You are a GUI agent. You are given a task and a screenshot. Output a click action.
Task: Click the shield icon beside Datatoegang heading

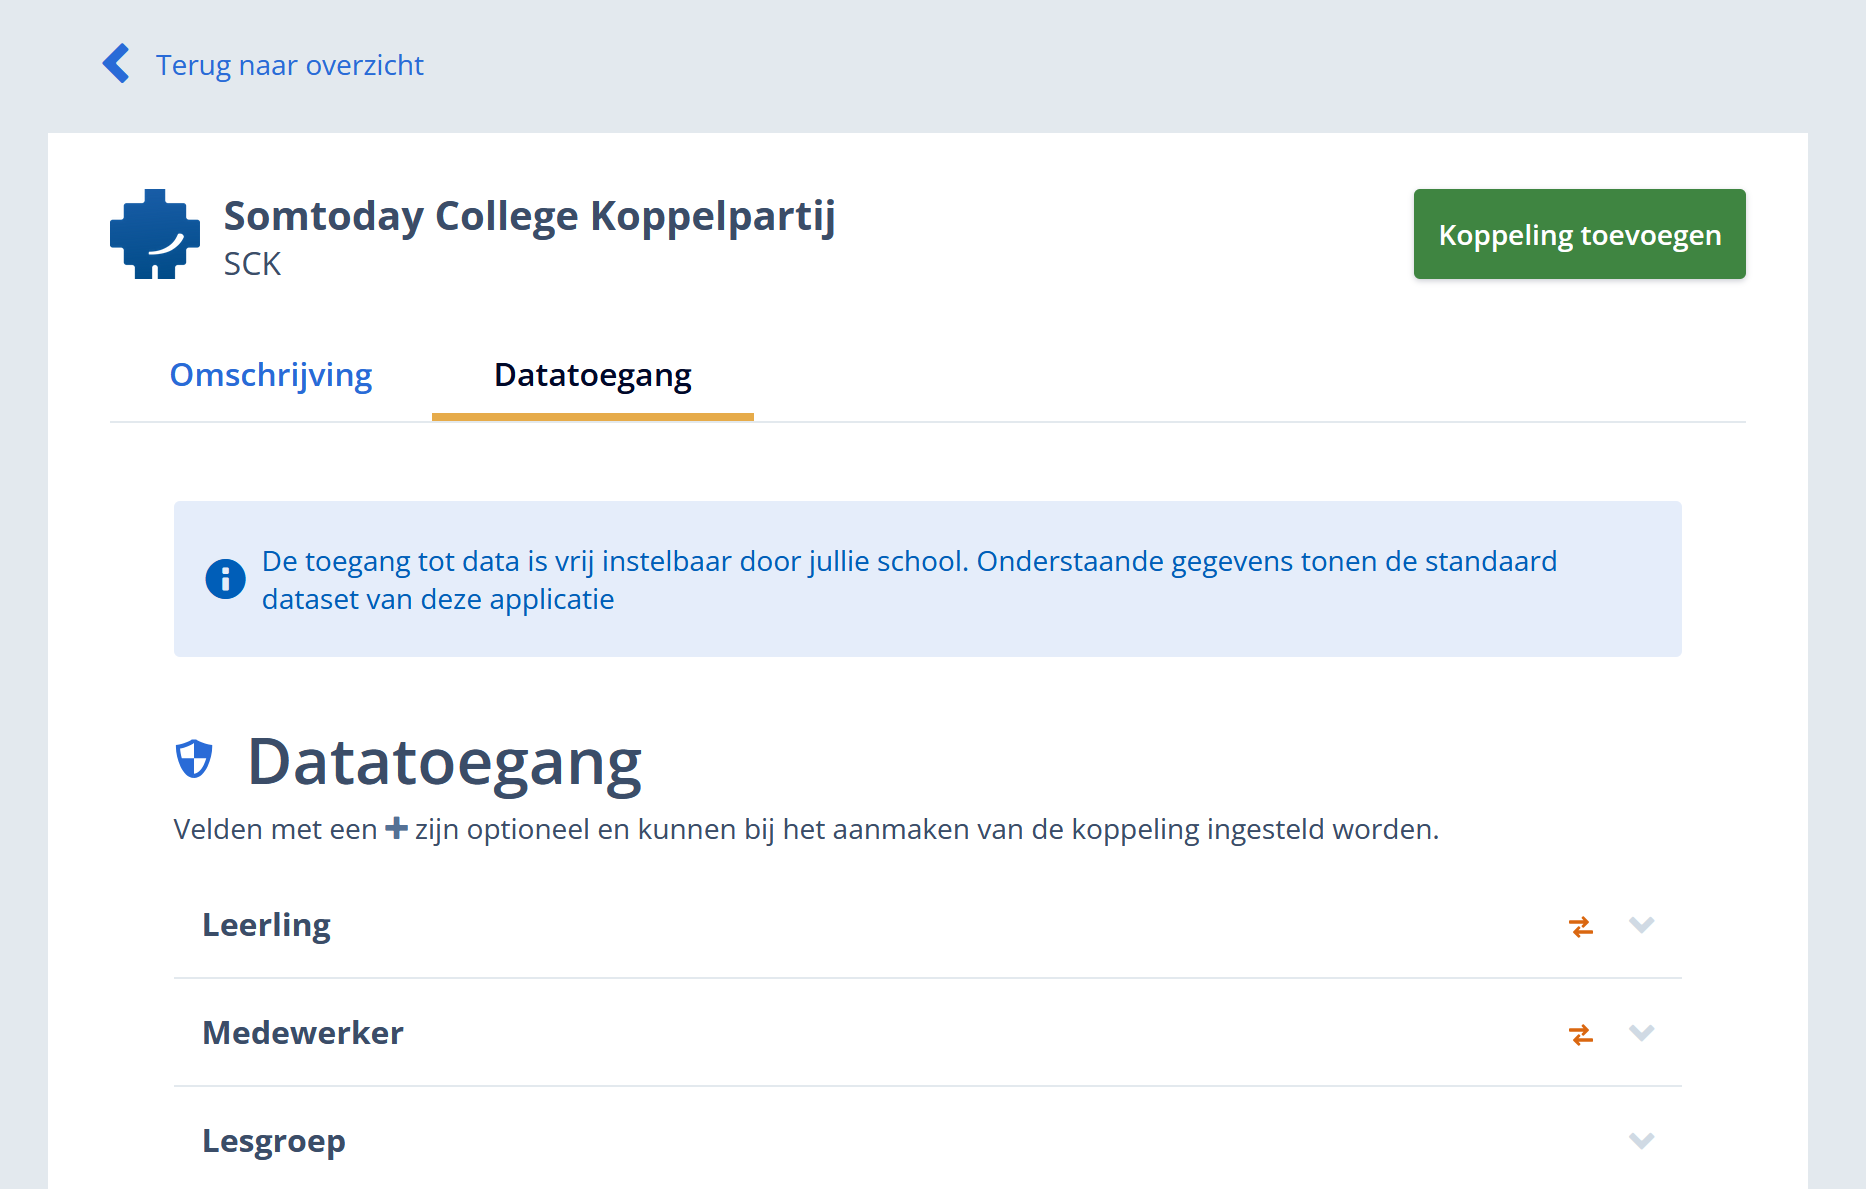[194, 759]
